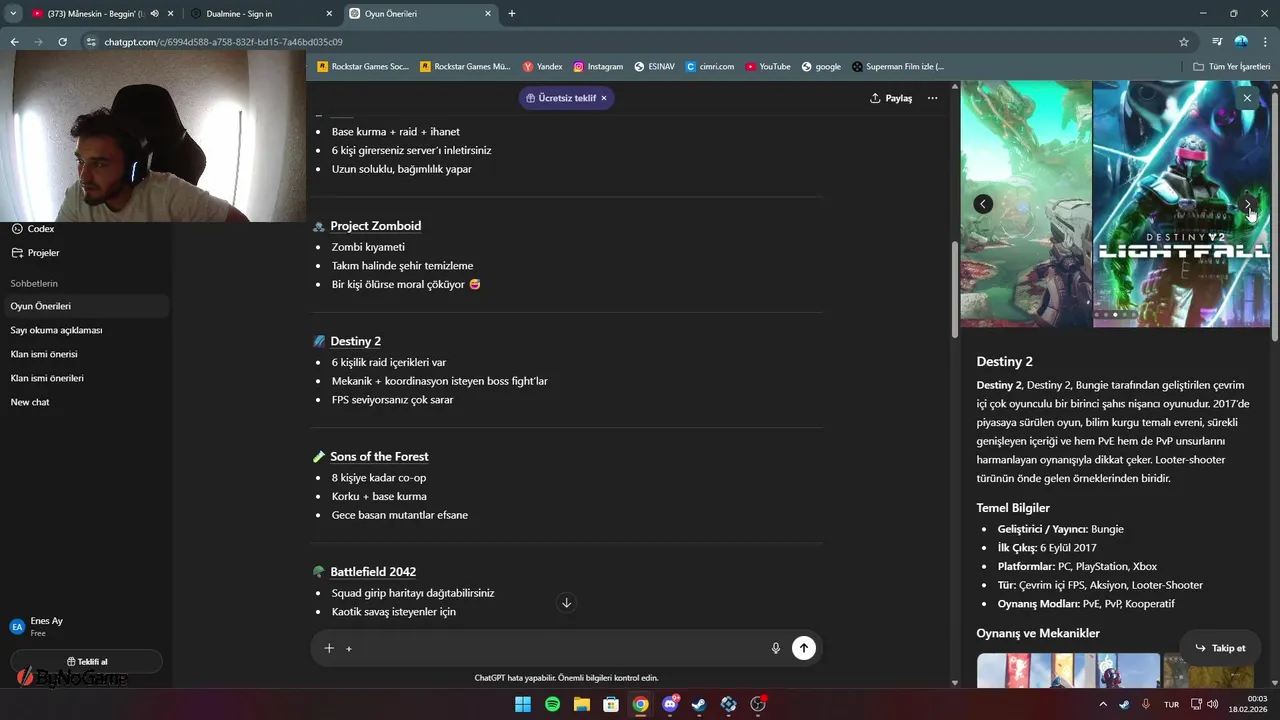Open the Klan ismi önerileri chat

click(x=85, y=378)
